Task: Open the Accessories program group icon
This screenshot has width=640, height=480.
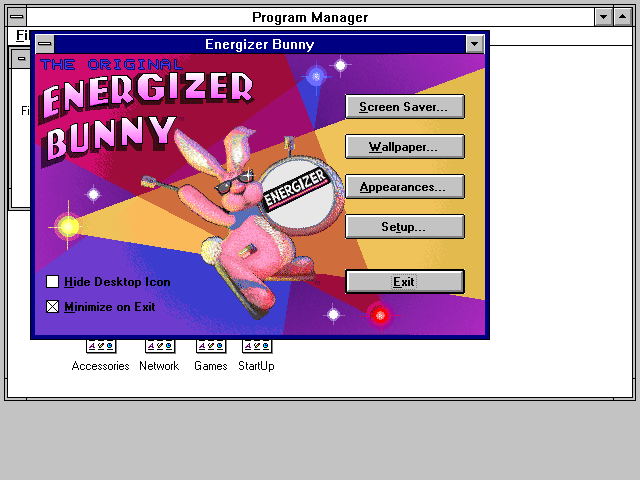Action: tap(101, 346)
